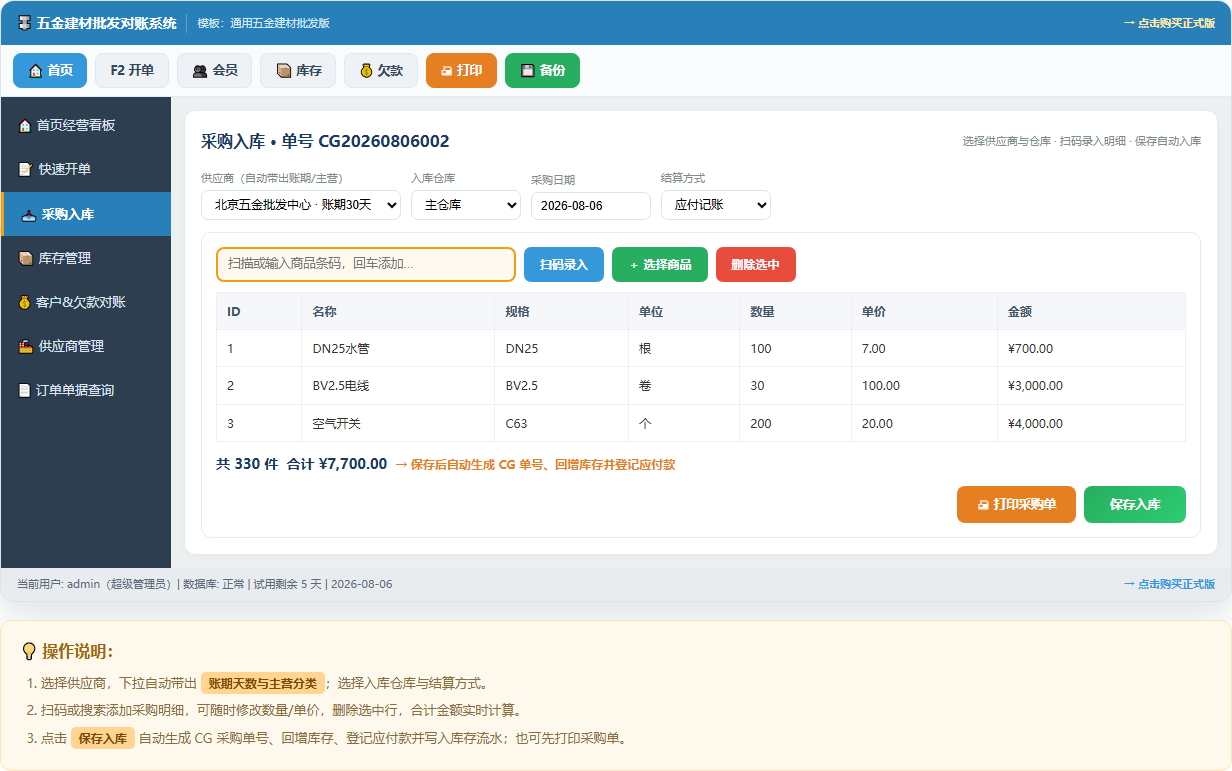Open the 供应商 dropdown 北京五金批发中心
This screenshot has height=771, width=1232.
pyautogui.click(x=301, y=205)
